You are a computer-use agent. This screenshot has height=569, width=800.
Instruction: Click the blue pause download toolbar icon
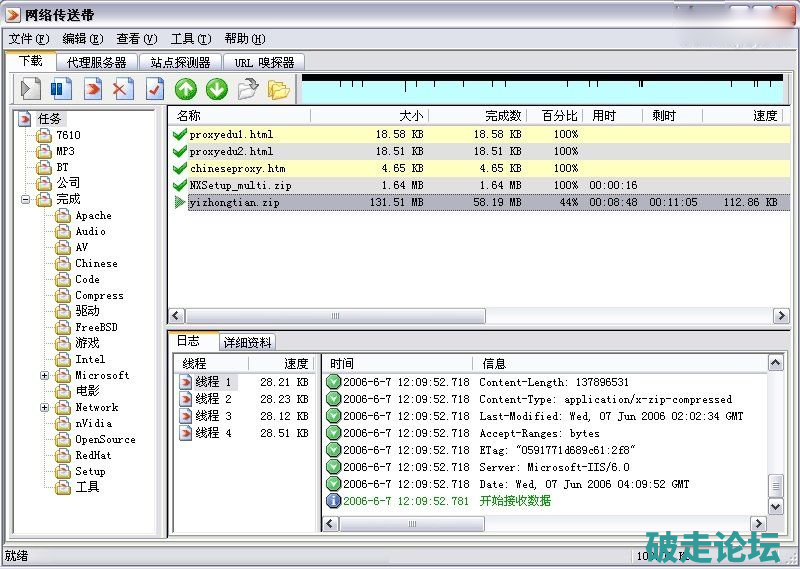[x=61, y=89]
